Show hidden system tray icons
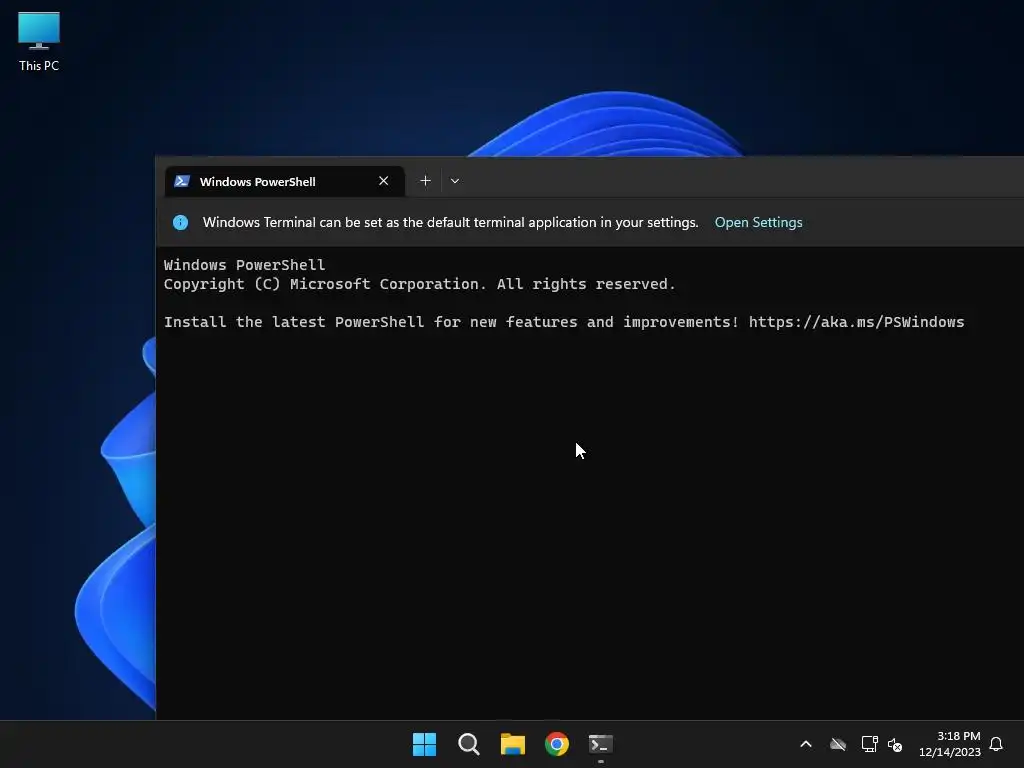This screenshot has width=1024, height=768. tap(806, 744)
